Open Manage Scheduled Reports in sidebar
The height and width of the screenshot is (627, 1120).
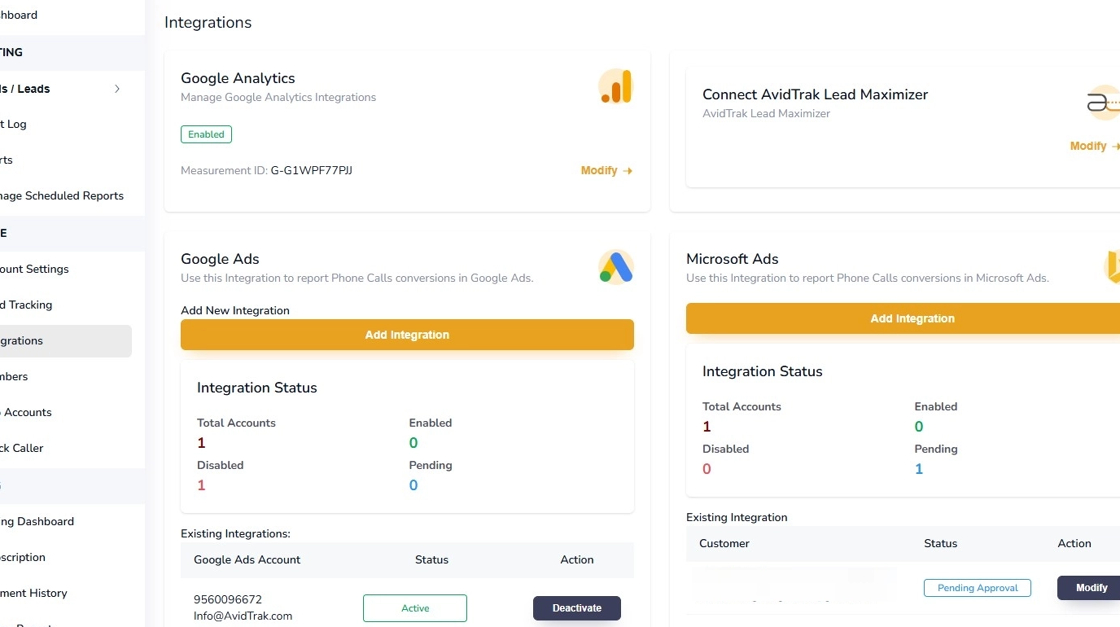coord(61,196)
